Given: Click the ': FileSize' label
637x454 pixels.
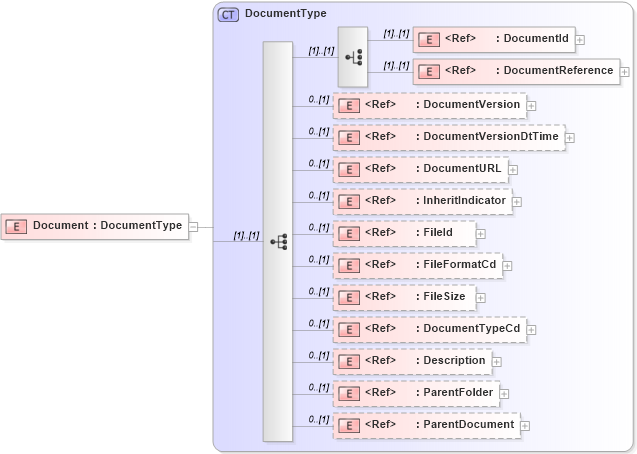Looking at the screenshot, I should click(440, 296).
